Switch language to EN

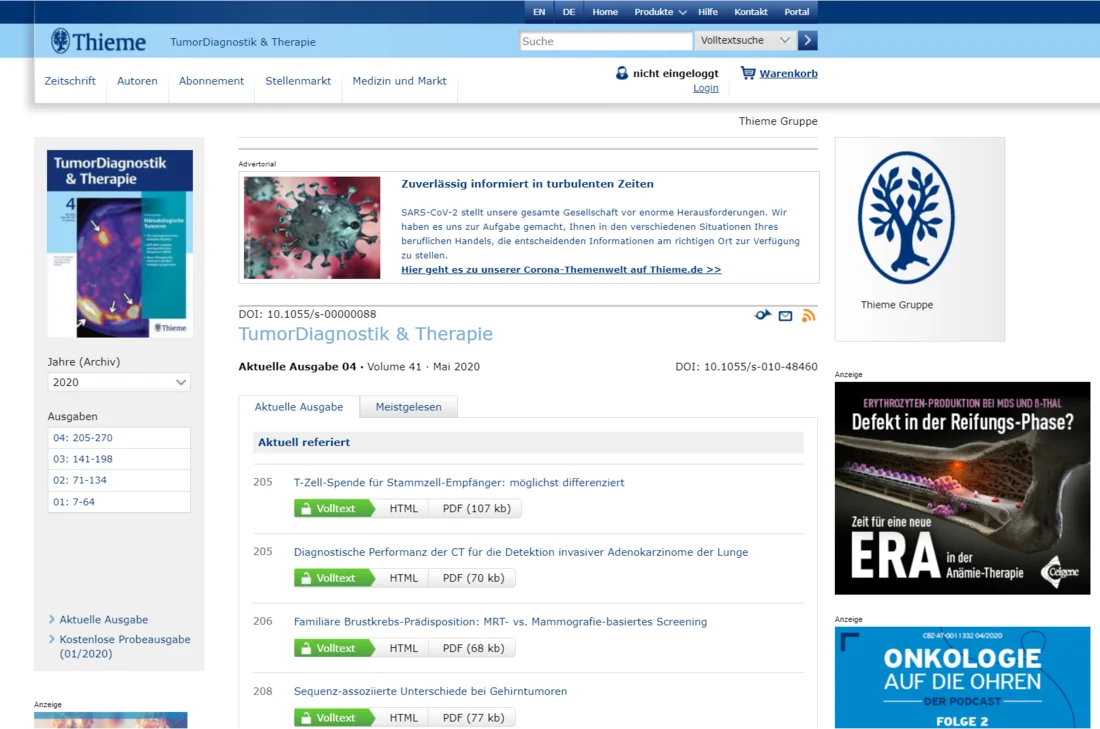click(x=539, y=11)
